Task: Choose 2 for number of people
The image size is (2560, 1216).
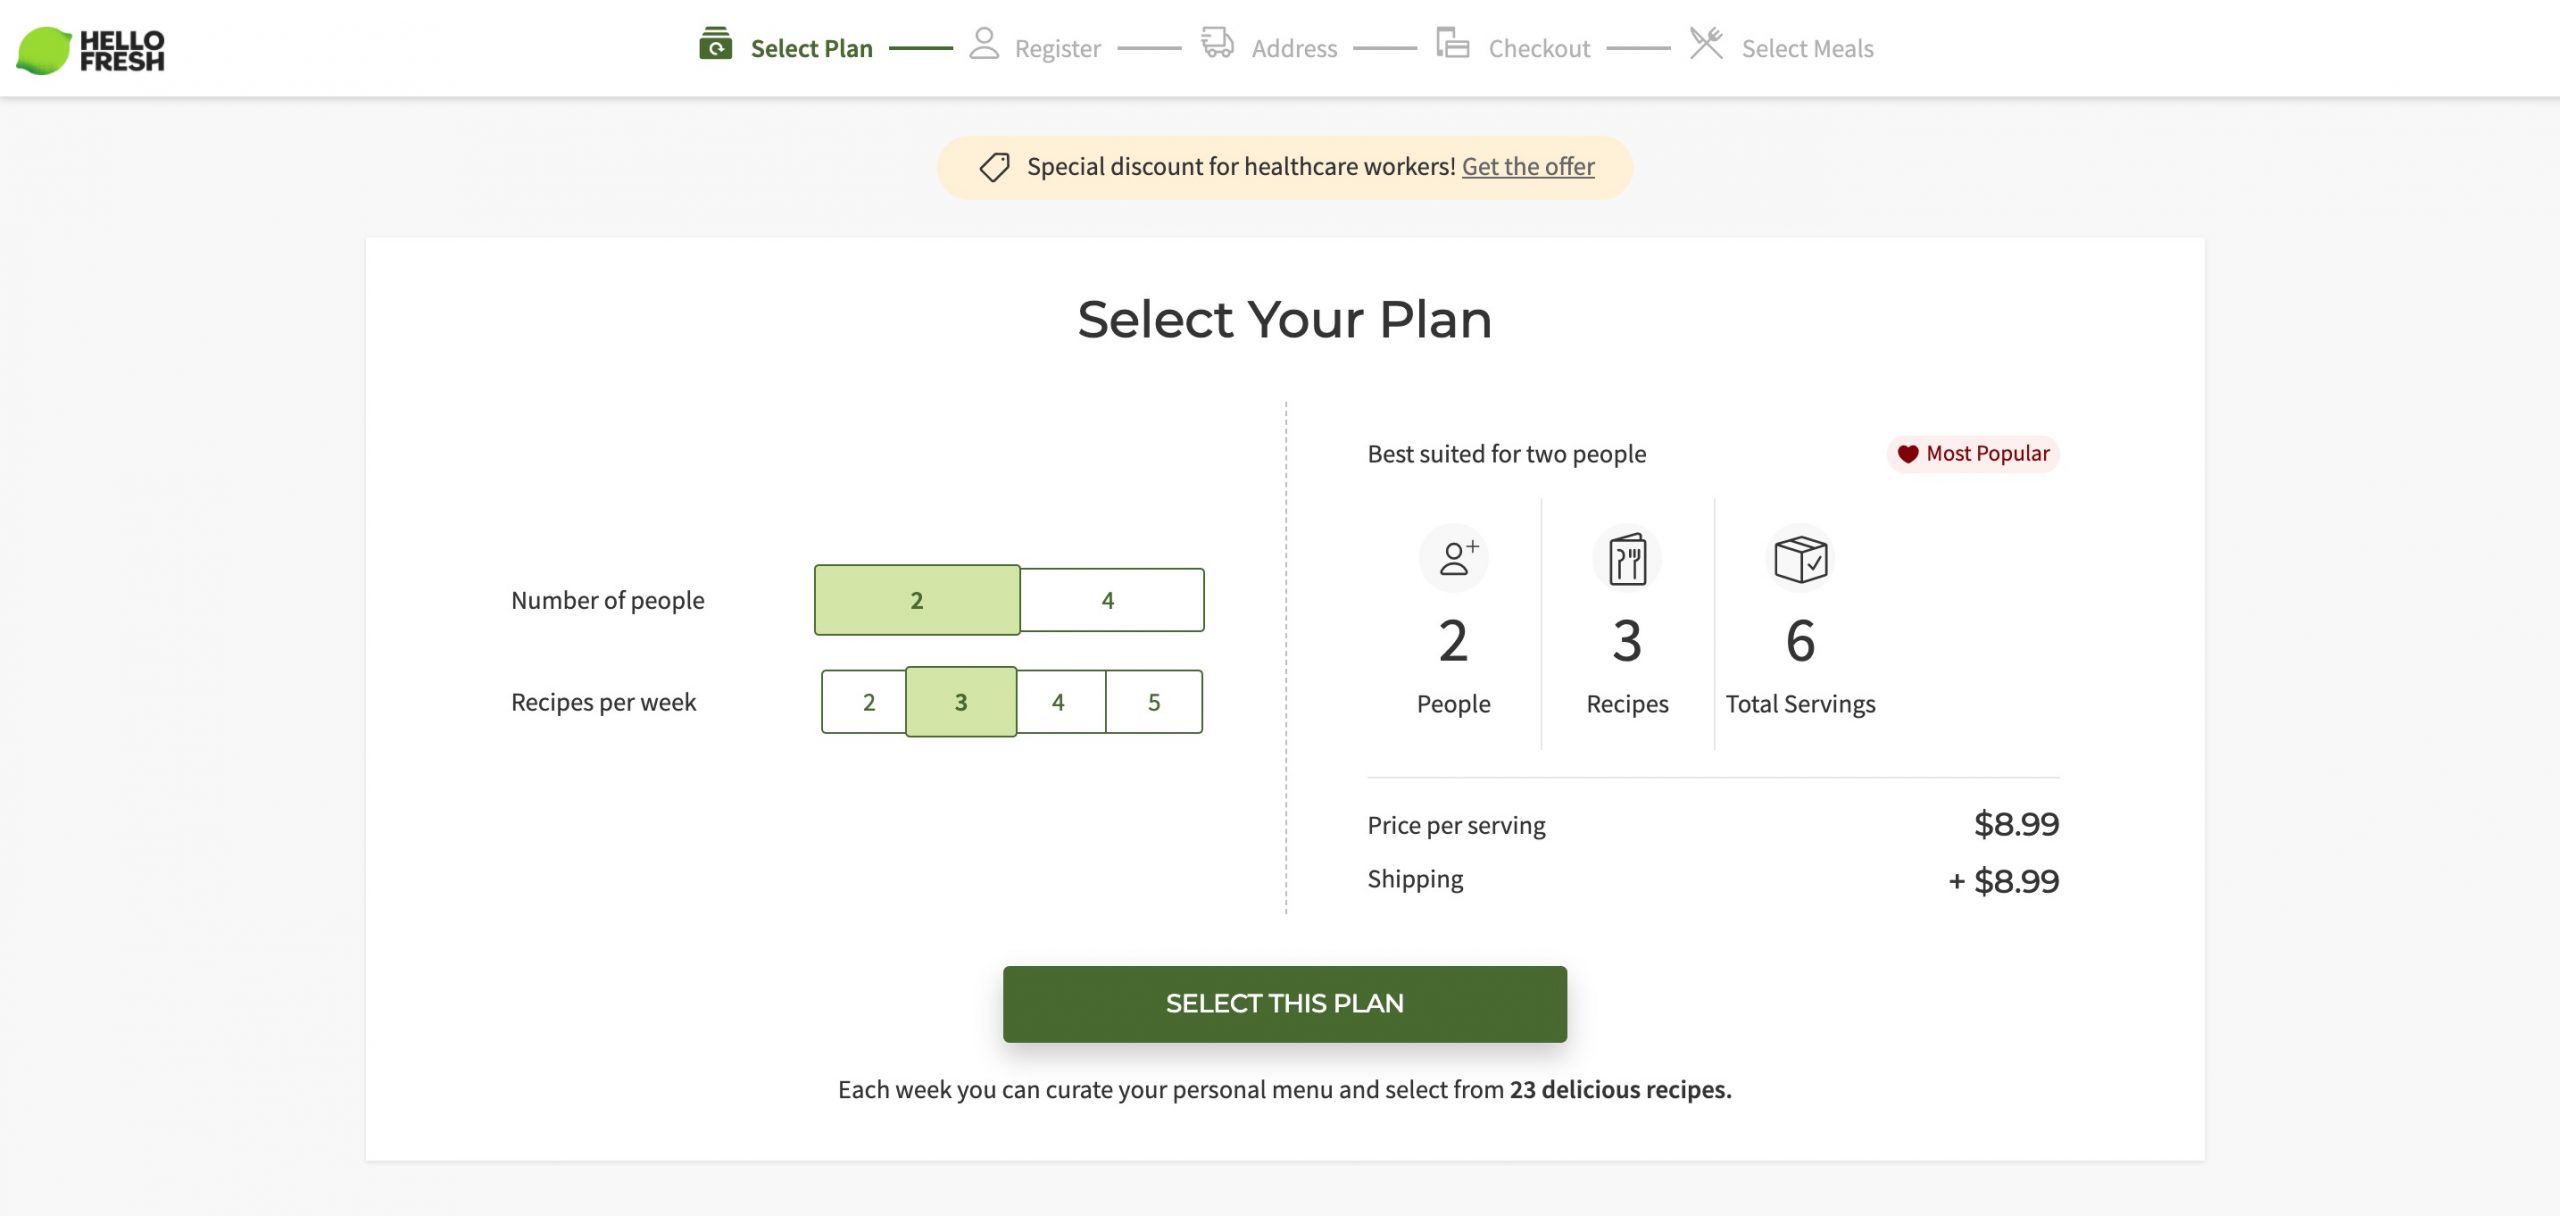Action: (x=917, y=600)
